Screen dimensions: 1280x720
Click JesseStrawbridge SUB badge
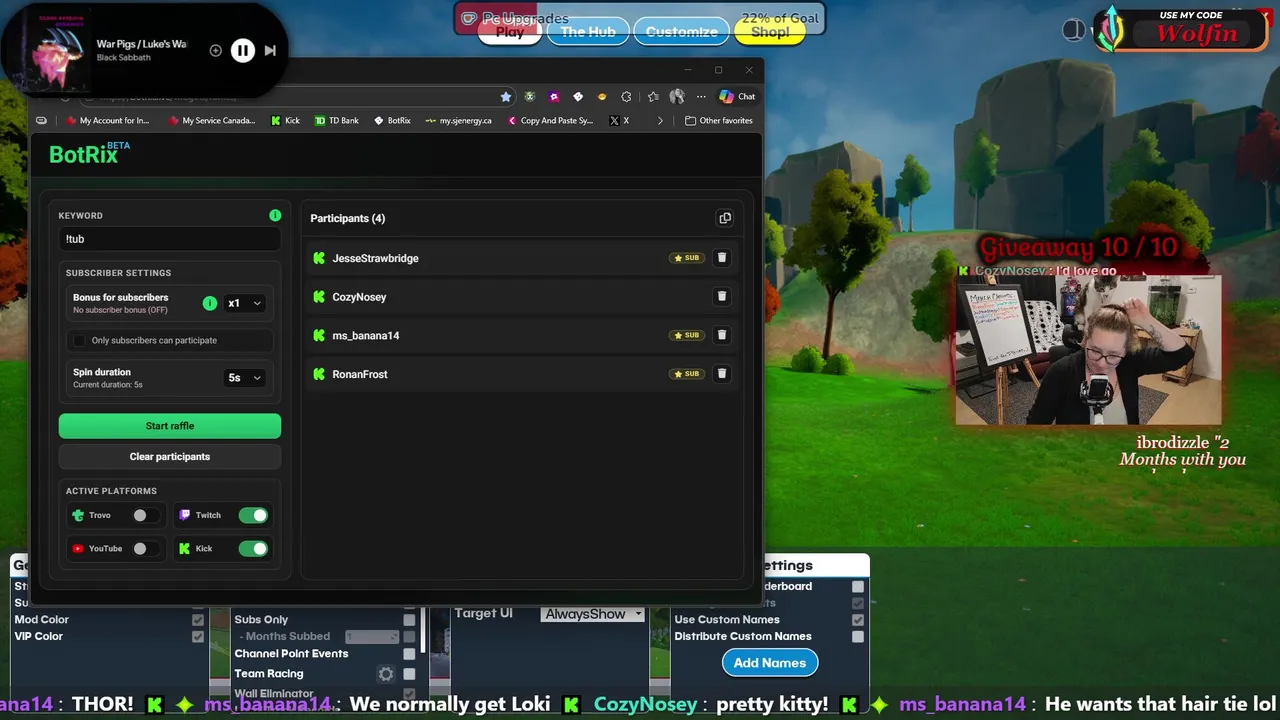tap(686, 258)
